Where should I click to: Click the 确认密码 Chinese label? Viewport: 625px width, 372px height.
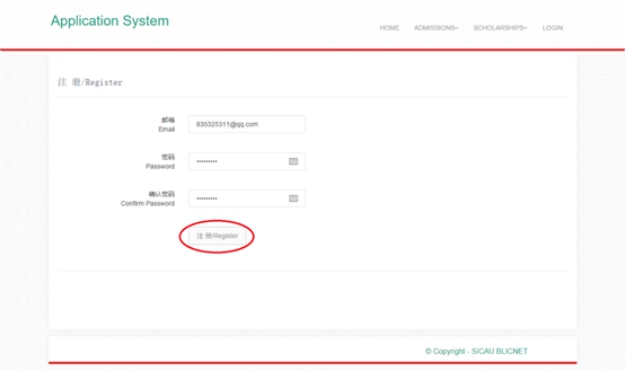coord(162,194)
